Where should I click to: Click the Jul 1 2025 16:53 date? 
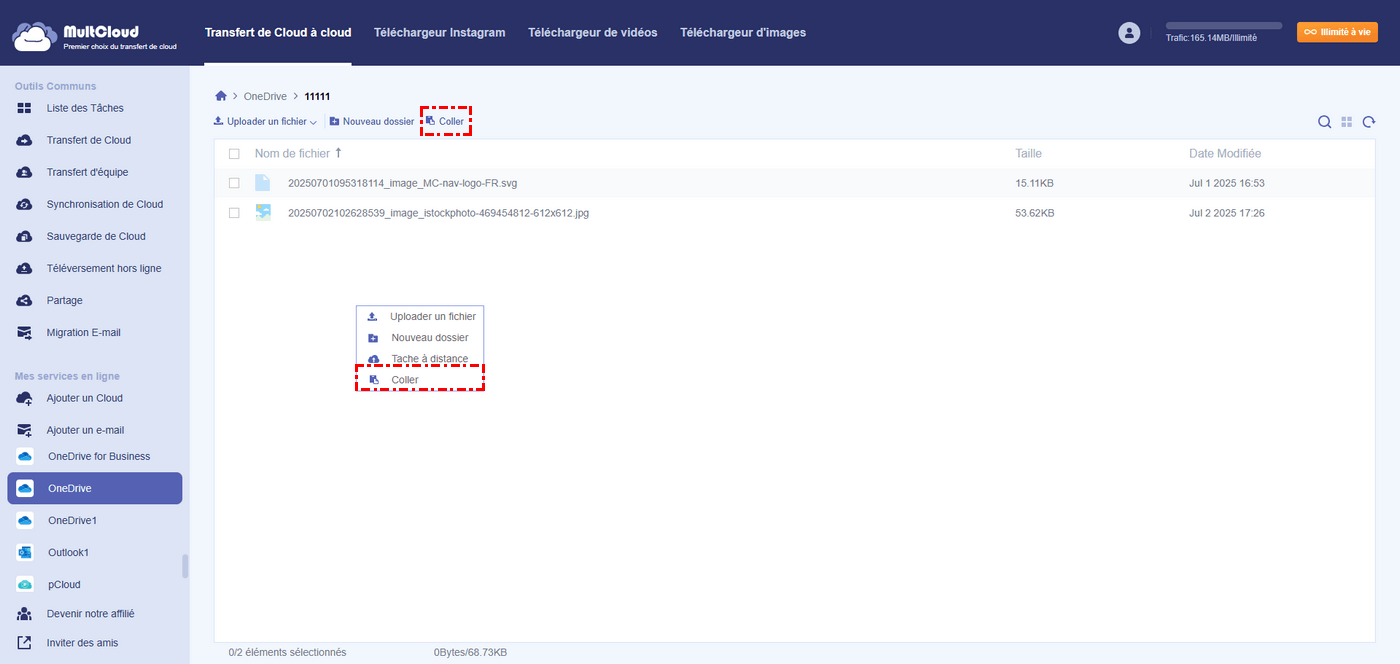click(1227, 183)
